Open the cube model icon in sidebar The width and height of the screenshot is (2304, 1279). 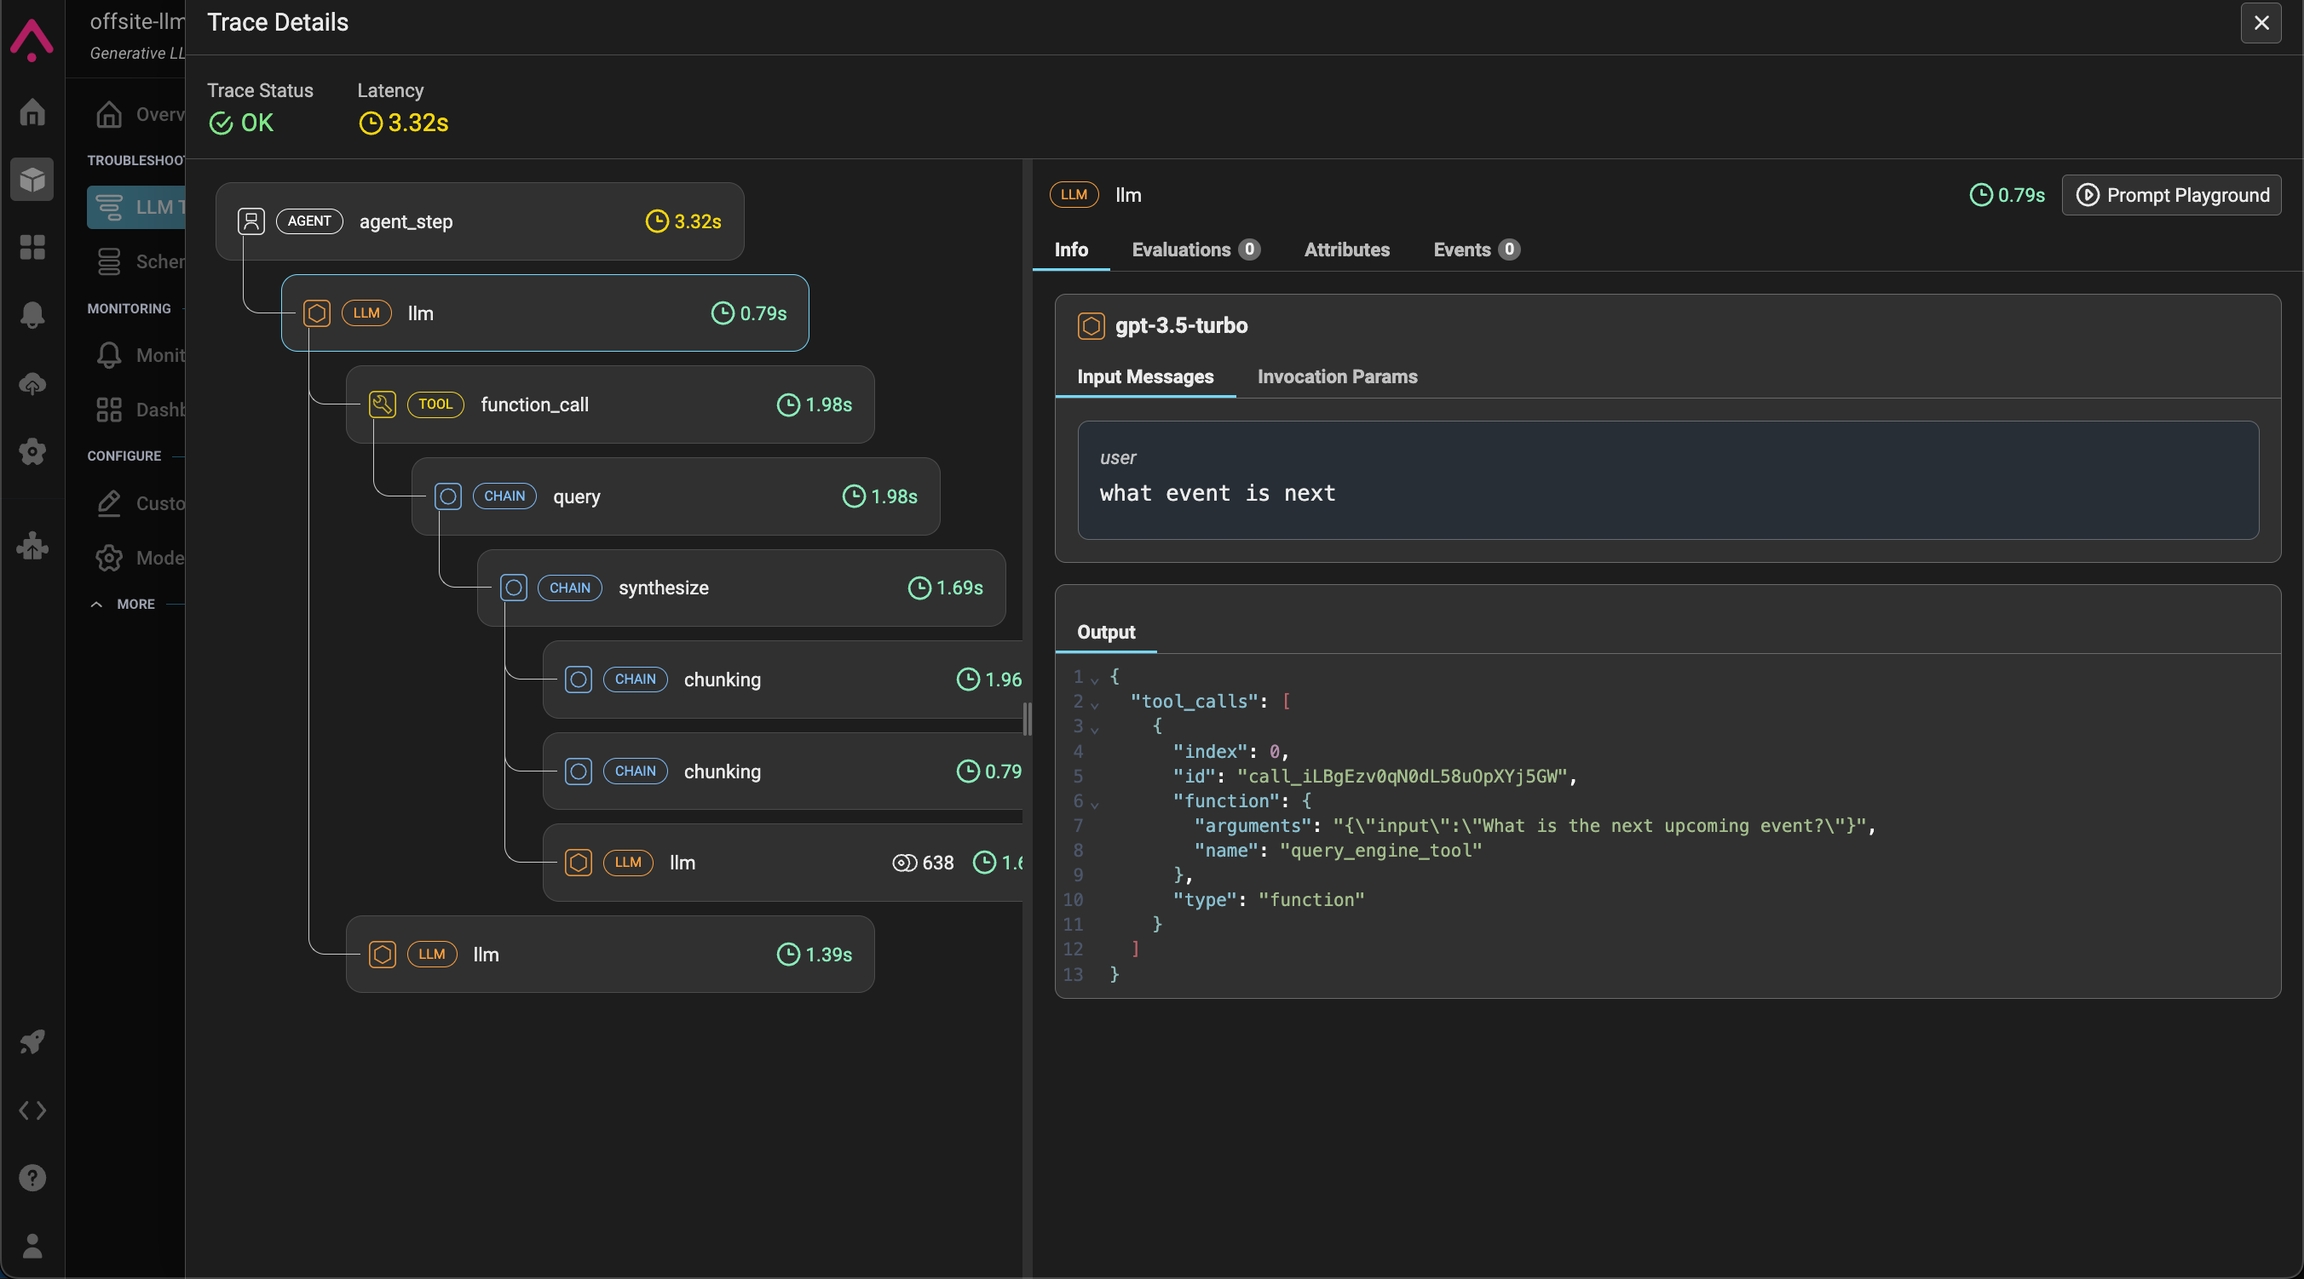[32, 180]
